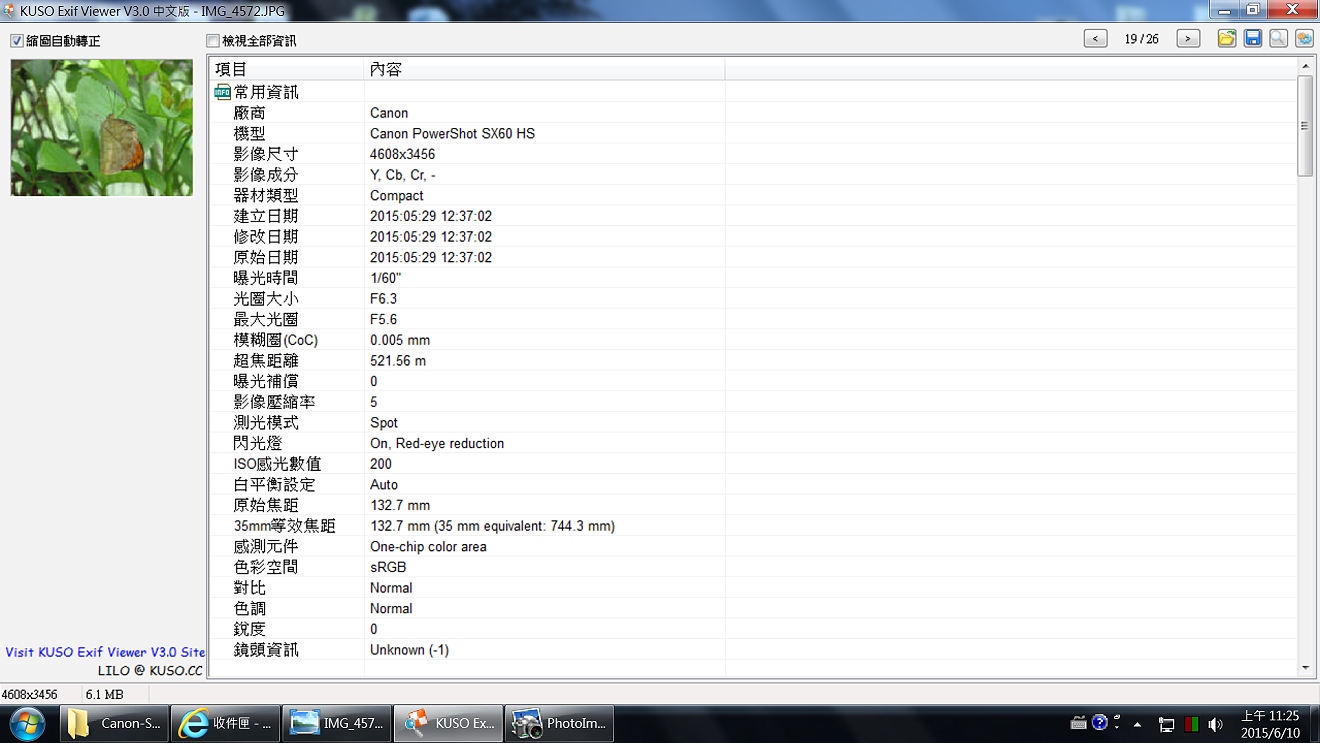Click the hyperfocal value 521.56 m
The image size is (1320, 743).
(398, 361)
